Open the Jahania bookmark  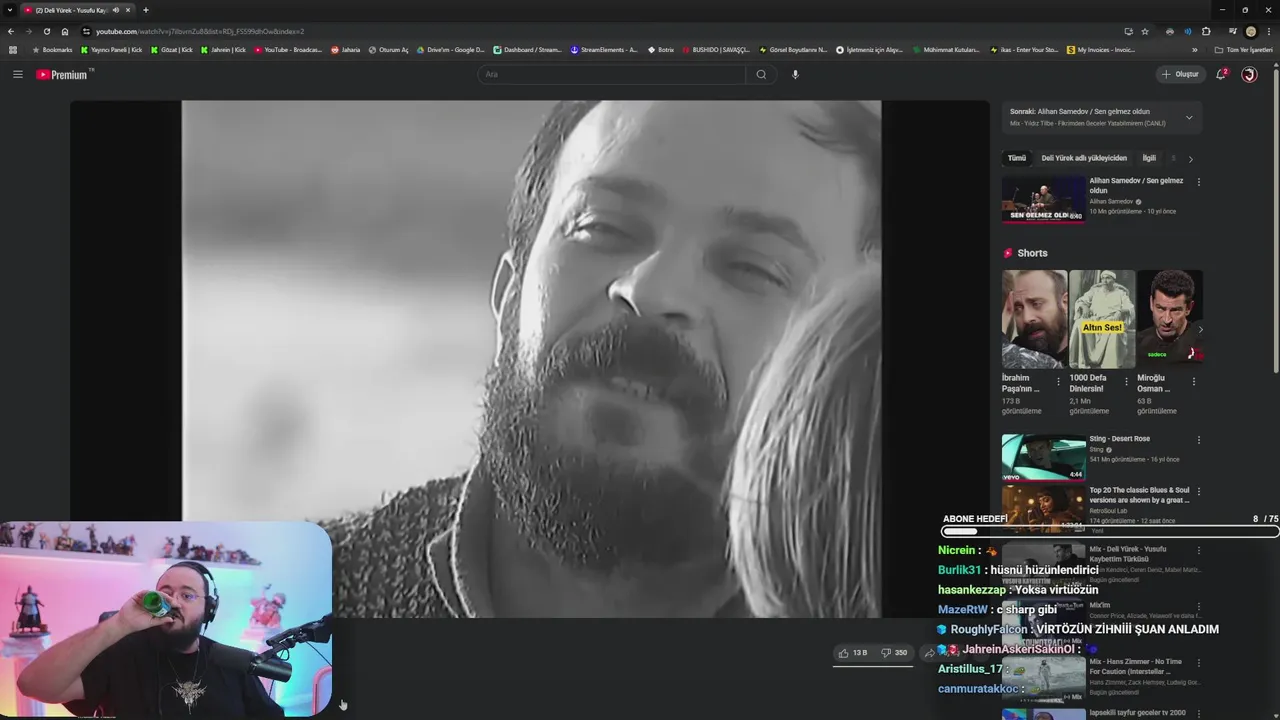pos(345,50)
